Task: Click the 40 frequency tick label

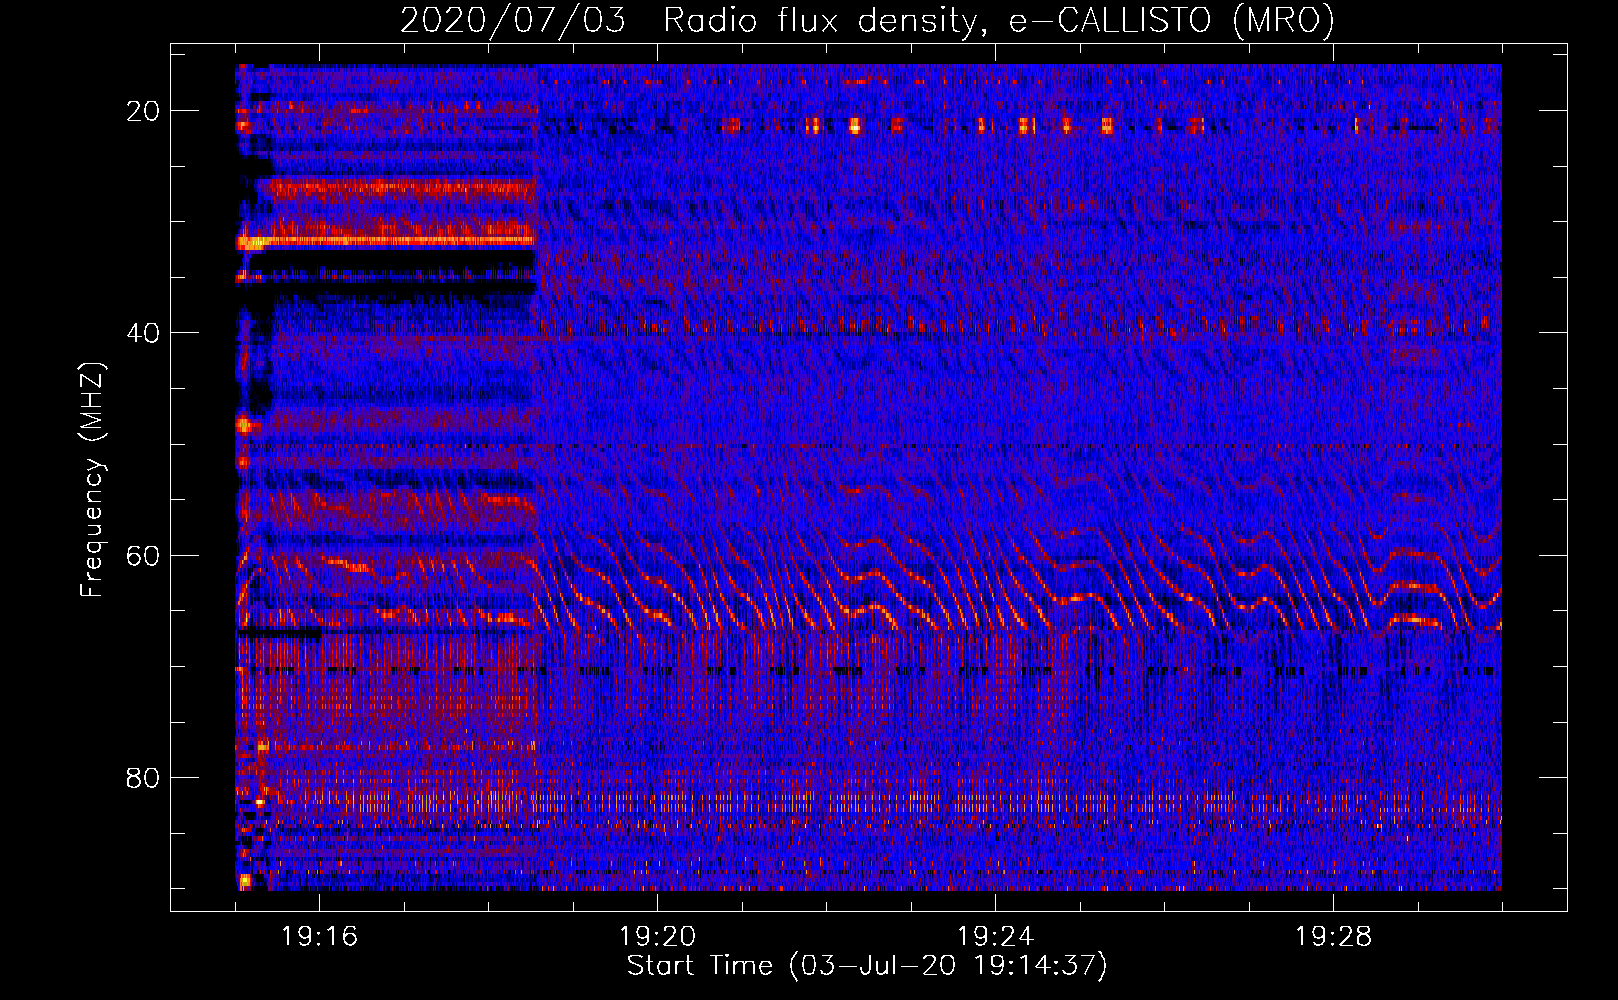Action: coord(143,333)
